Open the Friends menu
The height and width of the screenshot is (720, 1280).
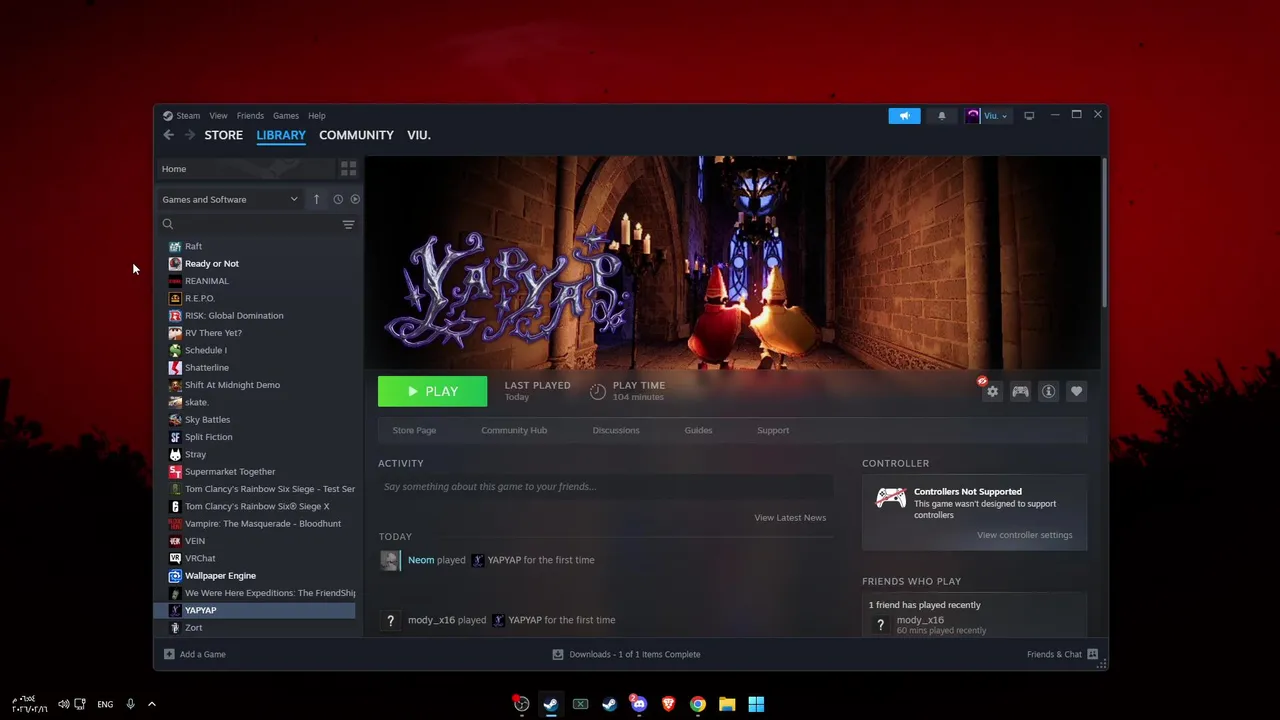(x=250, y=116)
